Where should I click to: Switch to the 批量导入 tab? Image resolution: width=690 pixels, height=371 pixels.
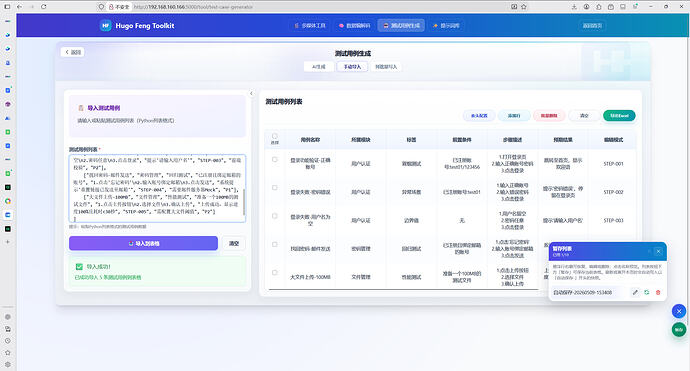(386, 67)
